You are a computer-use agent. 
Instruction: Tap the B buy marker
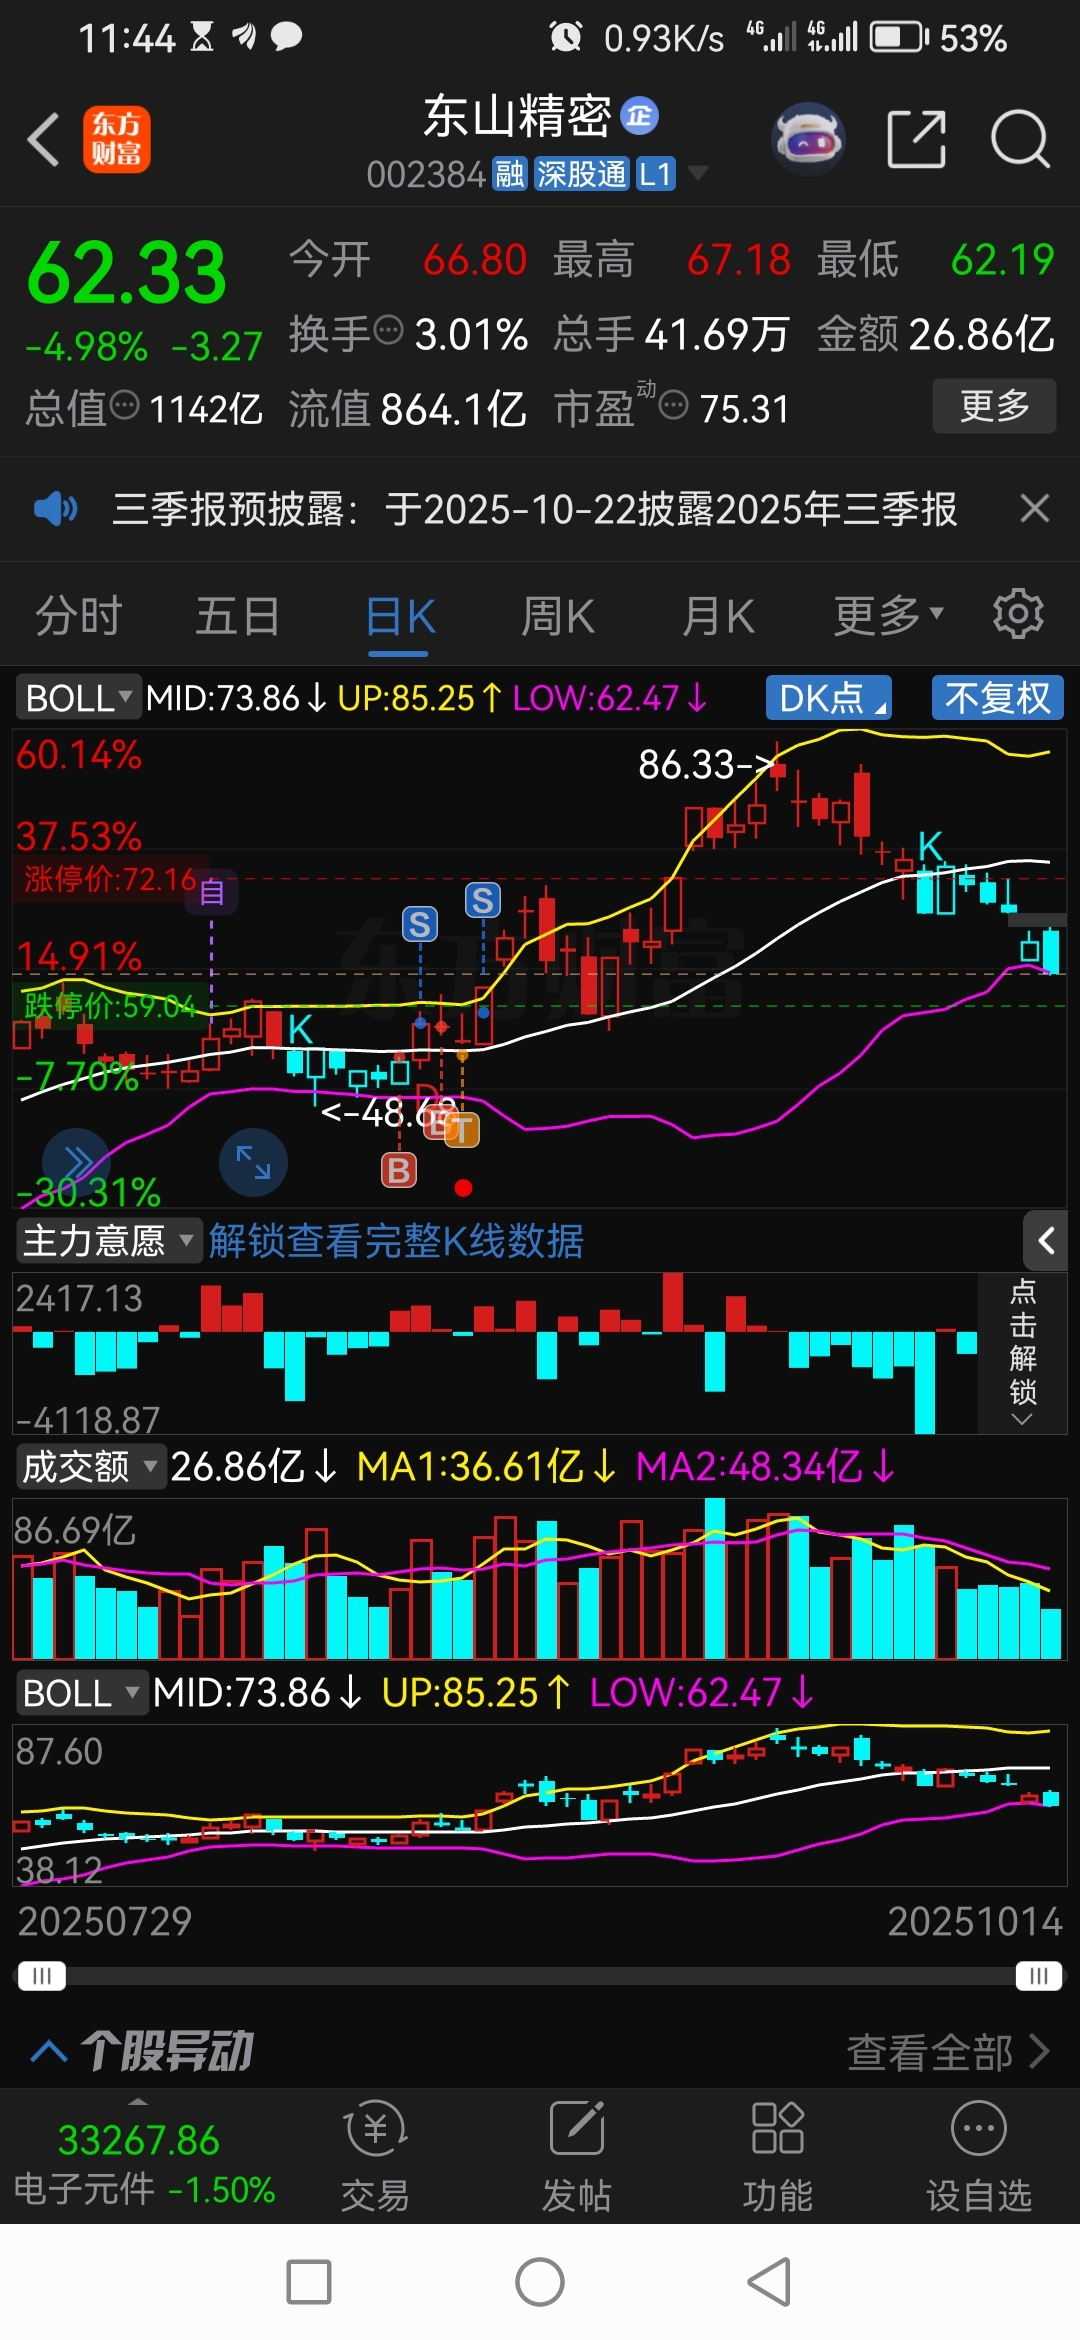coord(399,1170)
